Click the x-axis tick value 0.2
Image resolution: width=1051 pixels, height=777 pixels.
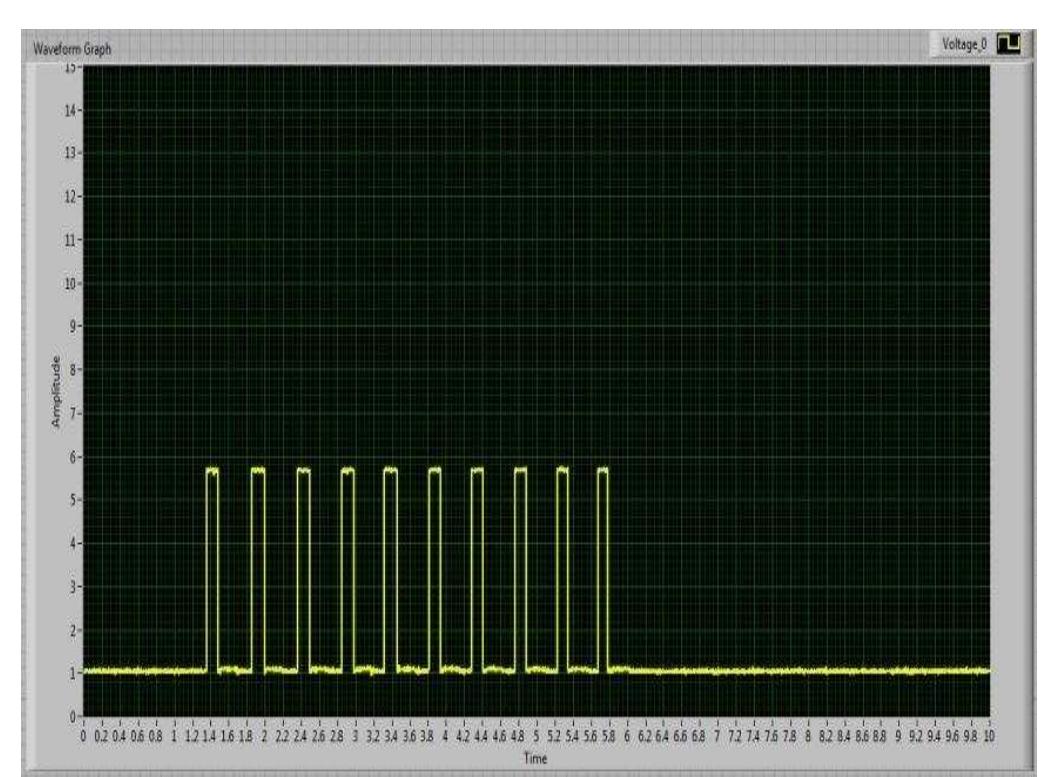coord(101,736)
